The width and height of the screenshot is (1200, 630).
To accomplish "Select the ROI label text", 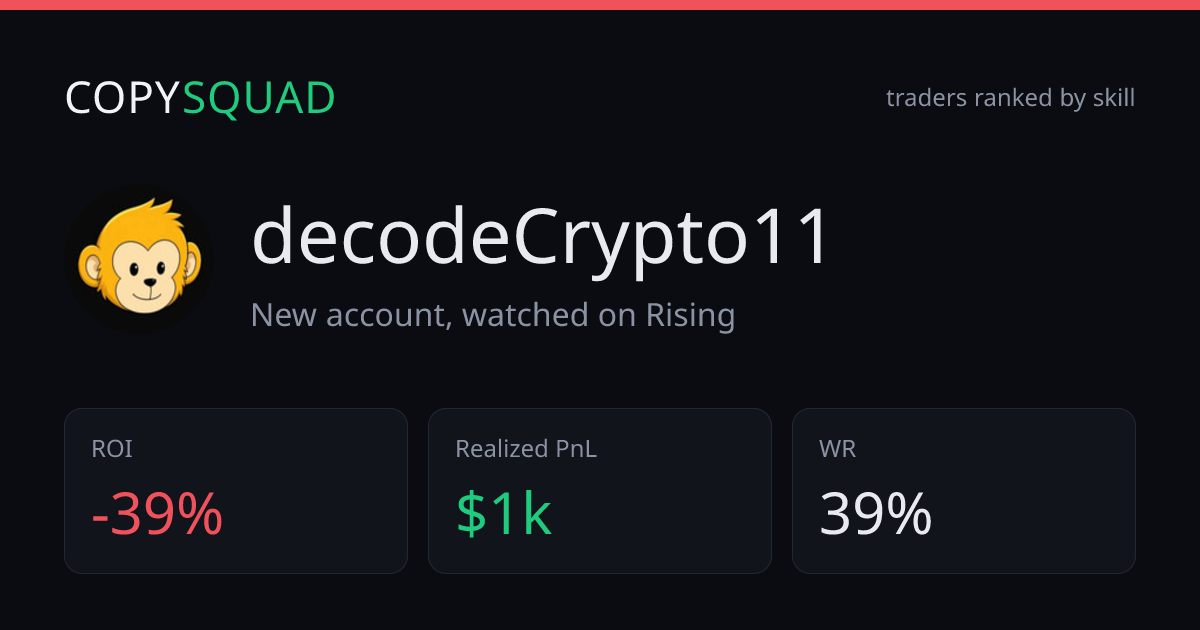I will coord(112,450).
